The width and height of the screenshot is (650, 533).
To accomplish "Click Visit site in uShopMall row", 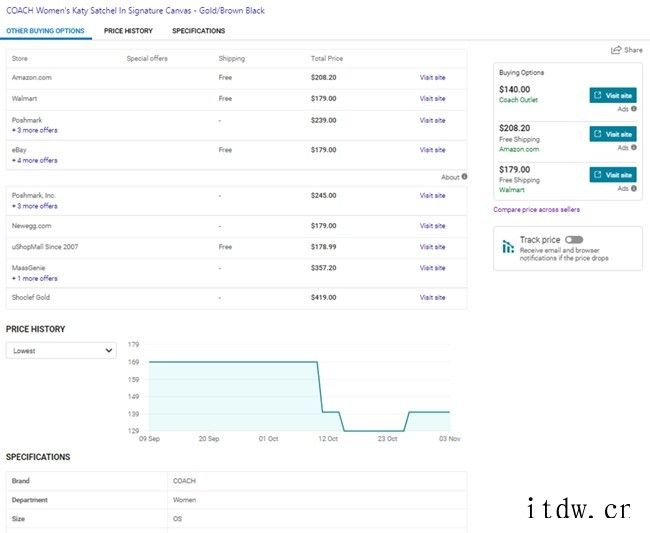I will click(432, 247).
